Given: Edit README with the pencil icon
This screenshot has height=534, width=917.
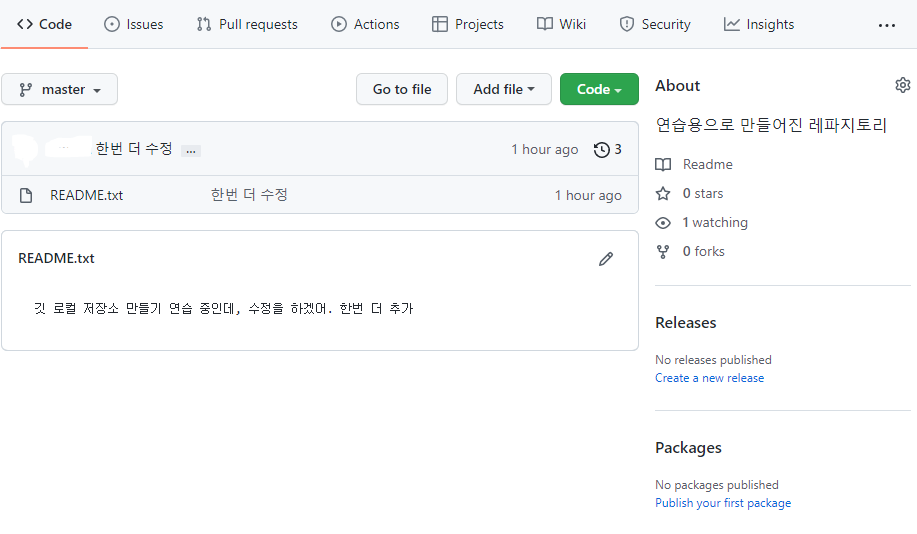Looking at the screenshot, I should click(606, 259).
